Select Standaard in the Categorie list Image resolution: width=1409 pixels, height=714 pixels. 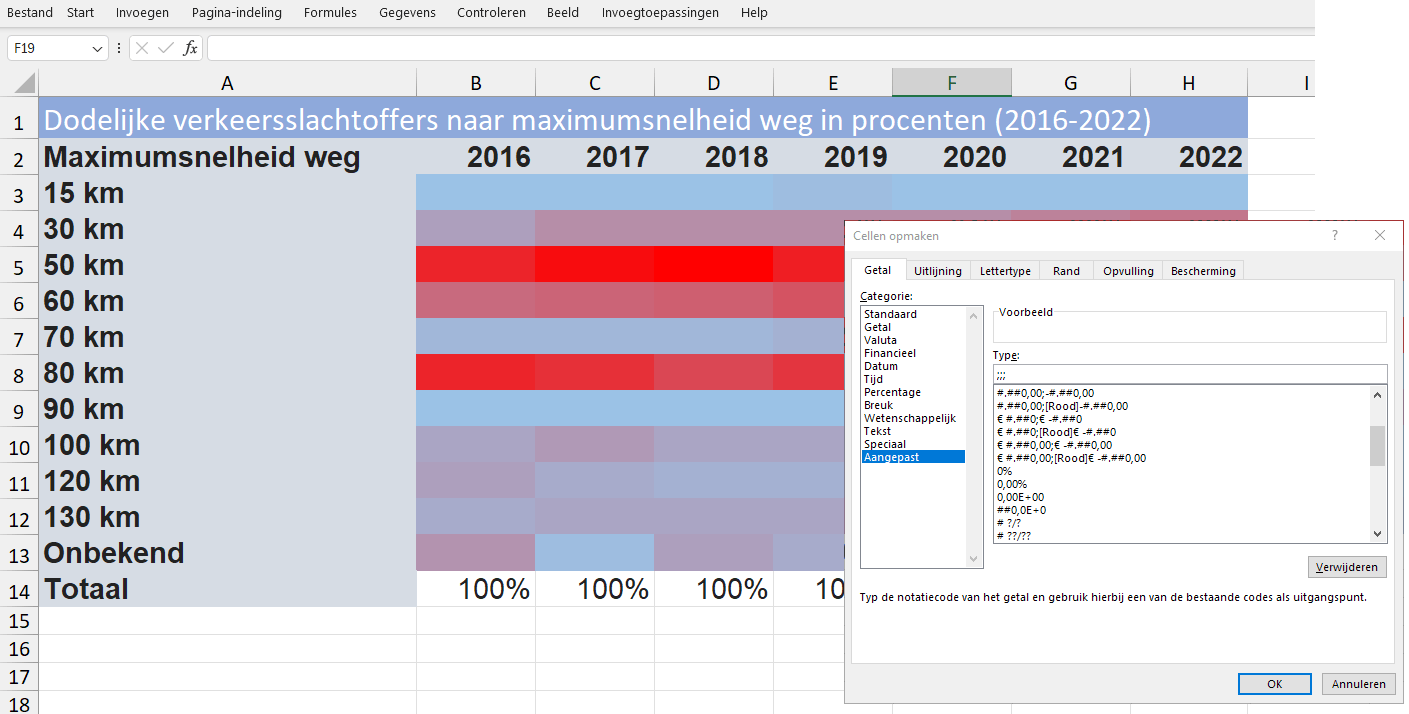tap(913, 314)
